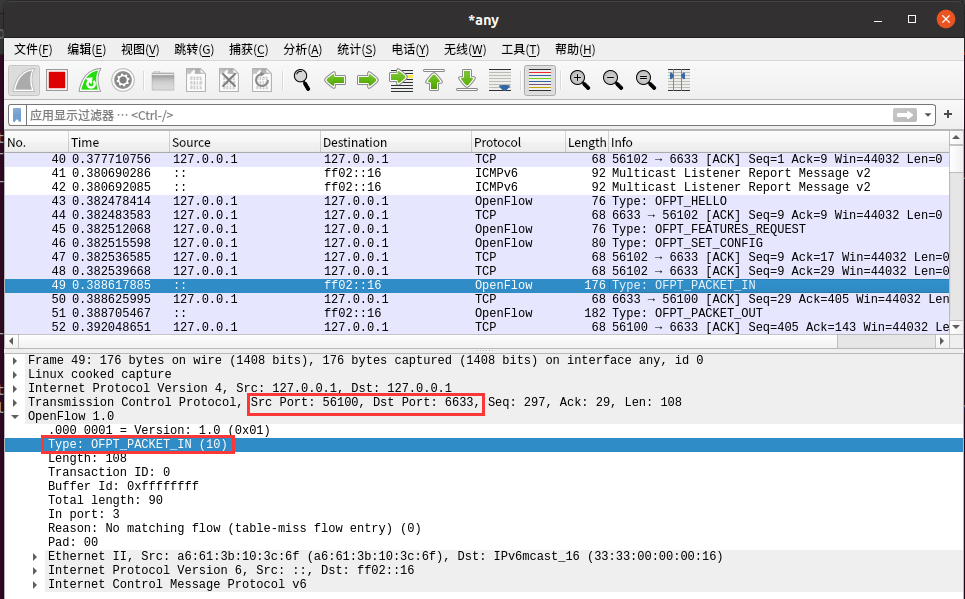Open the 工具(T) menu
The height and width of the screenshot is (599, 965).
pyautogui.click(x=521, y=49)
